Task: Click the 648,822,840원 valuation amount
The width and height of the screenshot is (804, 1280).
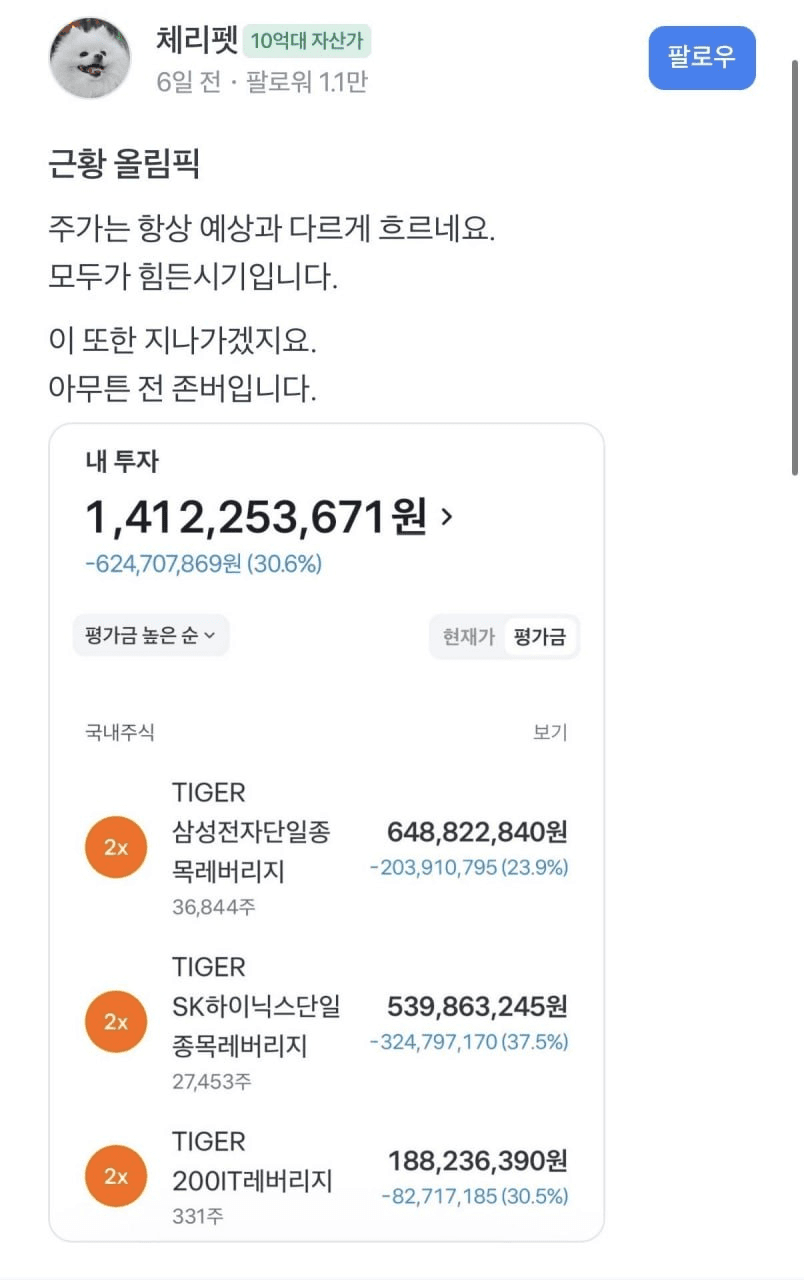Action: coord(477,831)
